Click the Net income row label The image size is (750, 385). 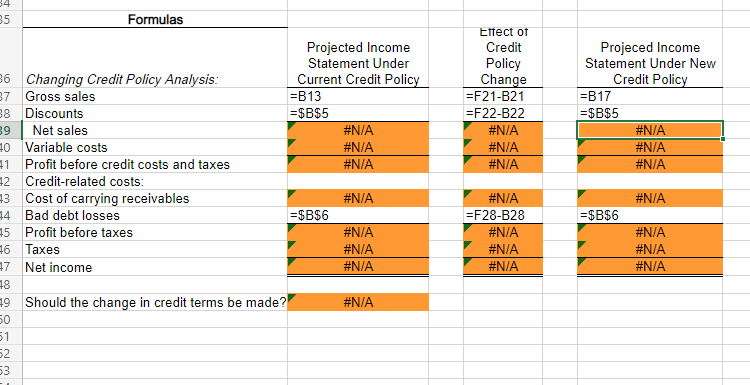pos(58,267)
